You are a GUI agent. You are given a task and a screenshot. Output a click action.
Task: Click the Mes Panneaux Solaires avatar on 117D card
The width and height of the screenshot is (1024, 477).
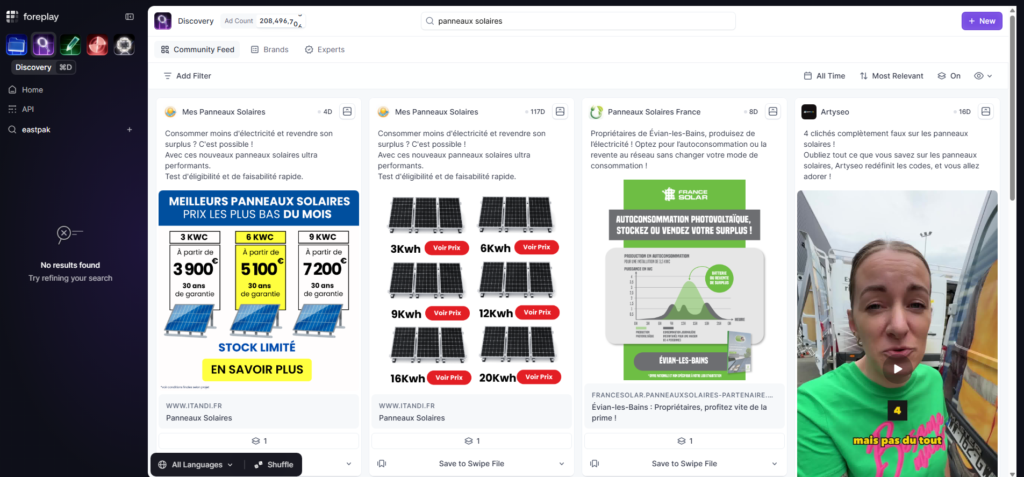click(x=383, y=112)
